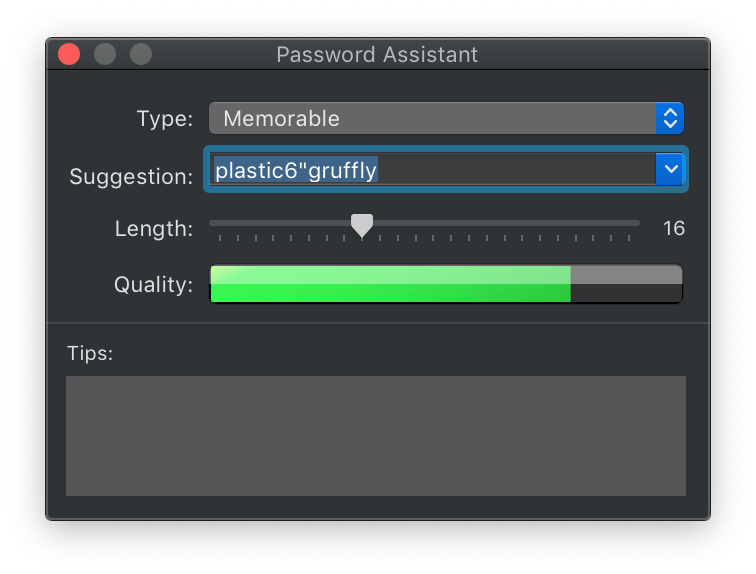The image size is (756, 574).
Task: Open the Type popup showing Memorable
Action: click(432, 118)
